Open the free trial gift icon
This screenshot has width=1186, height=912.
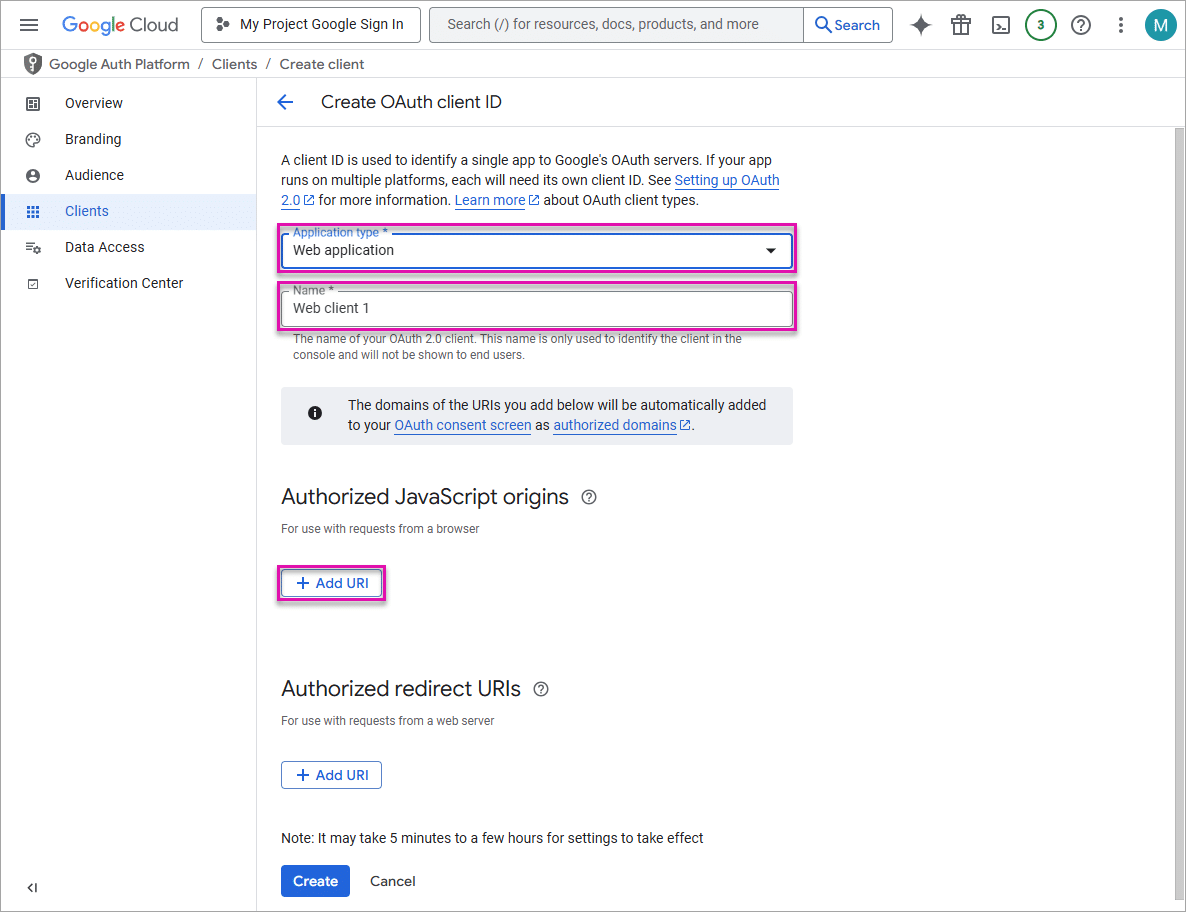(x=960, y=24)
